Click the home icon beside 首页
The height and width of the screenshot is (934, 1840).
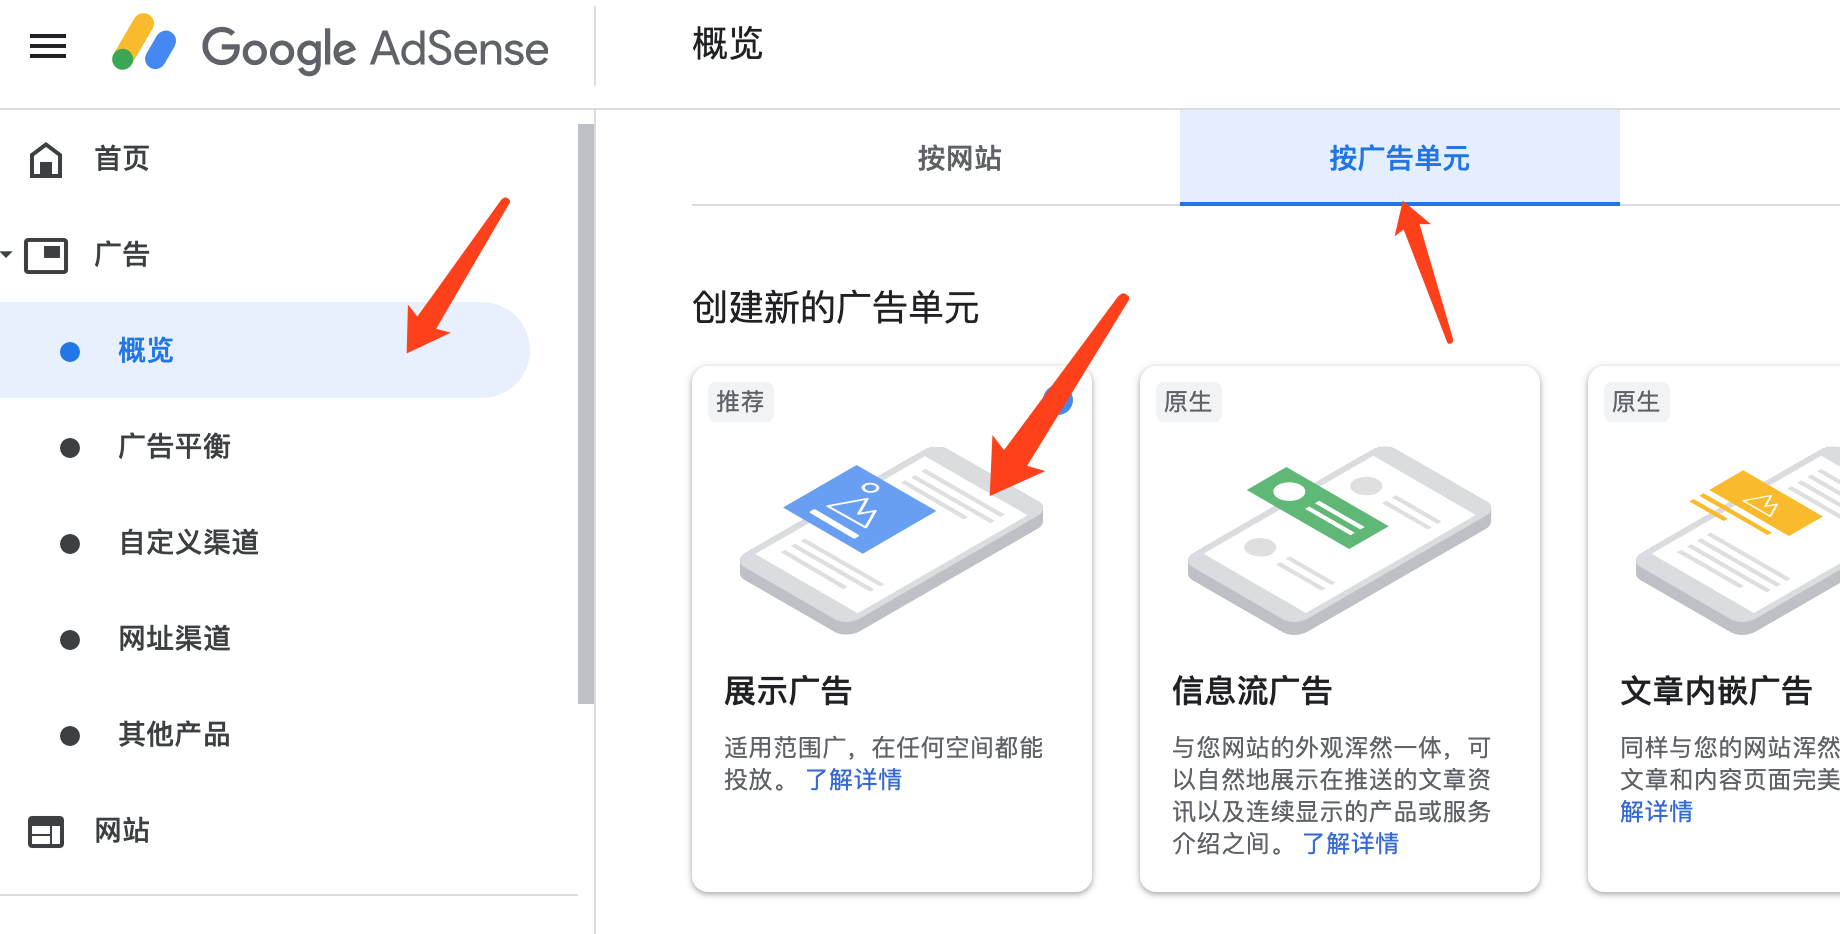[x=46, y=159]
